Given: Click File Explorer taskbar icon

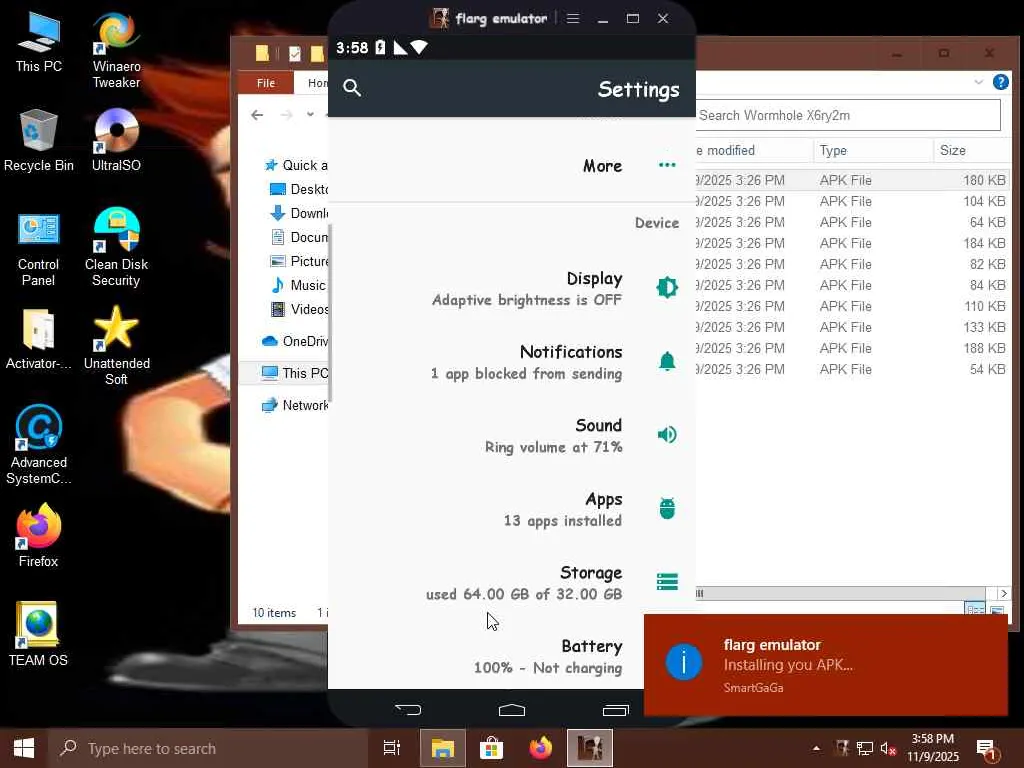Looking at the screenshot, I should (442, 748).
